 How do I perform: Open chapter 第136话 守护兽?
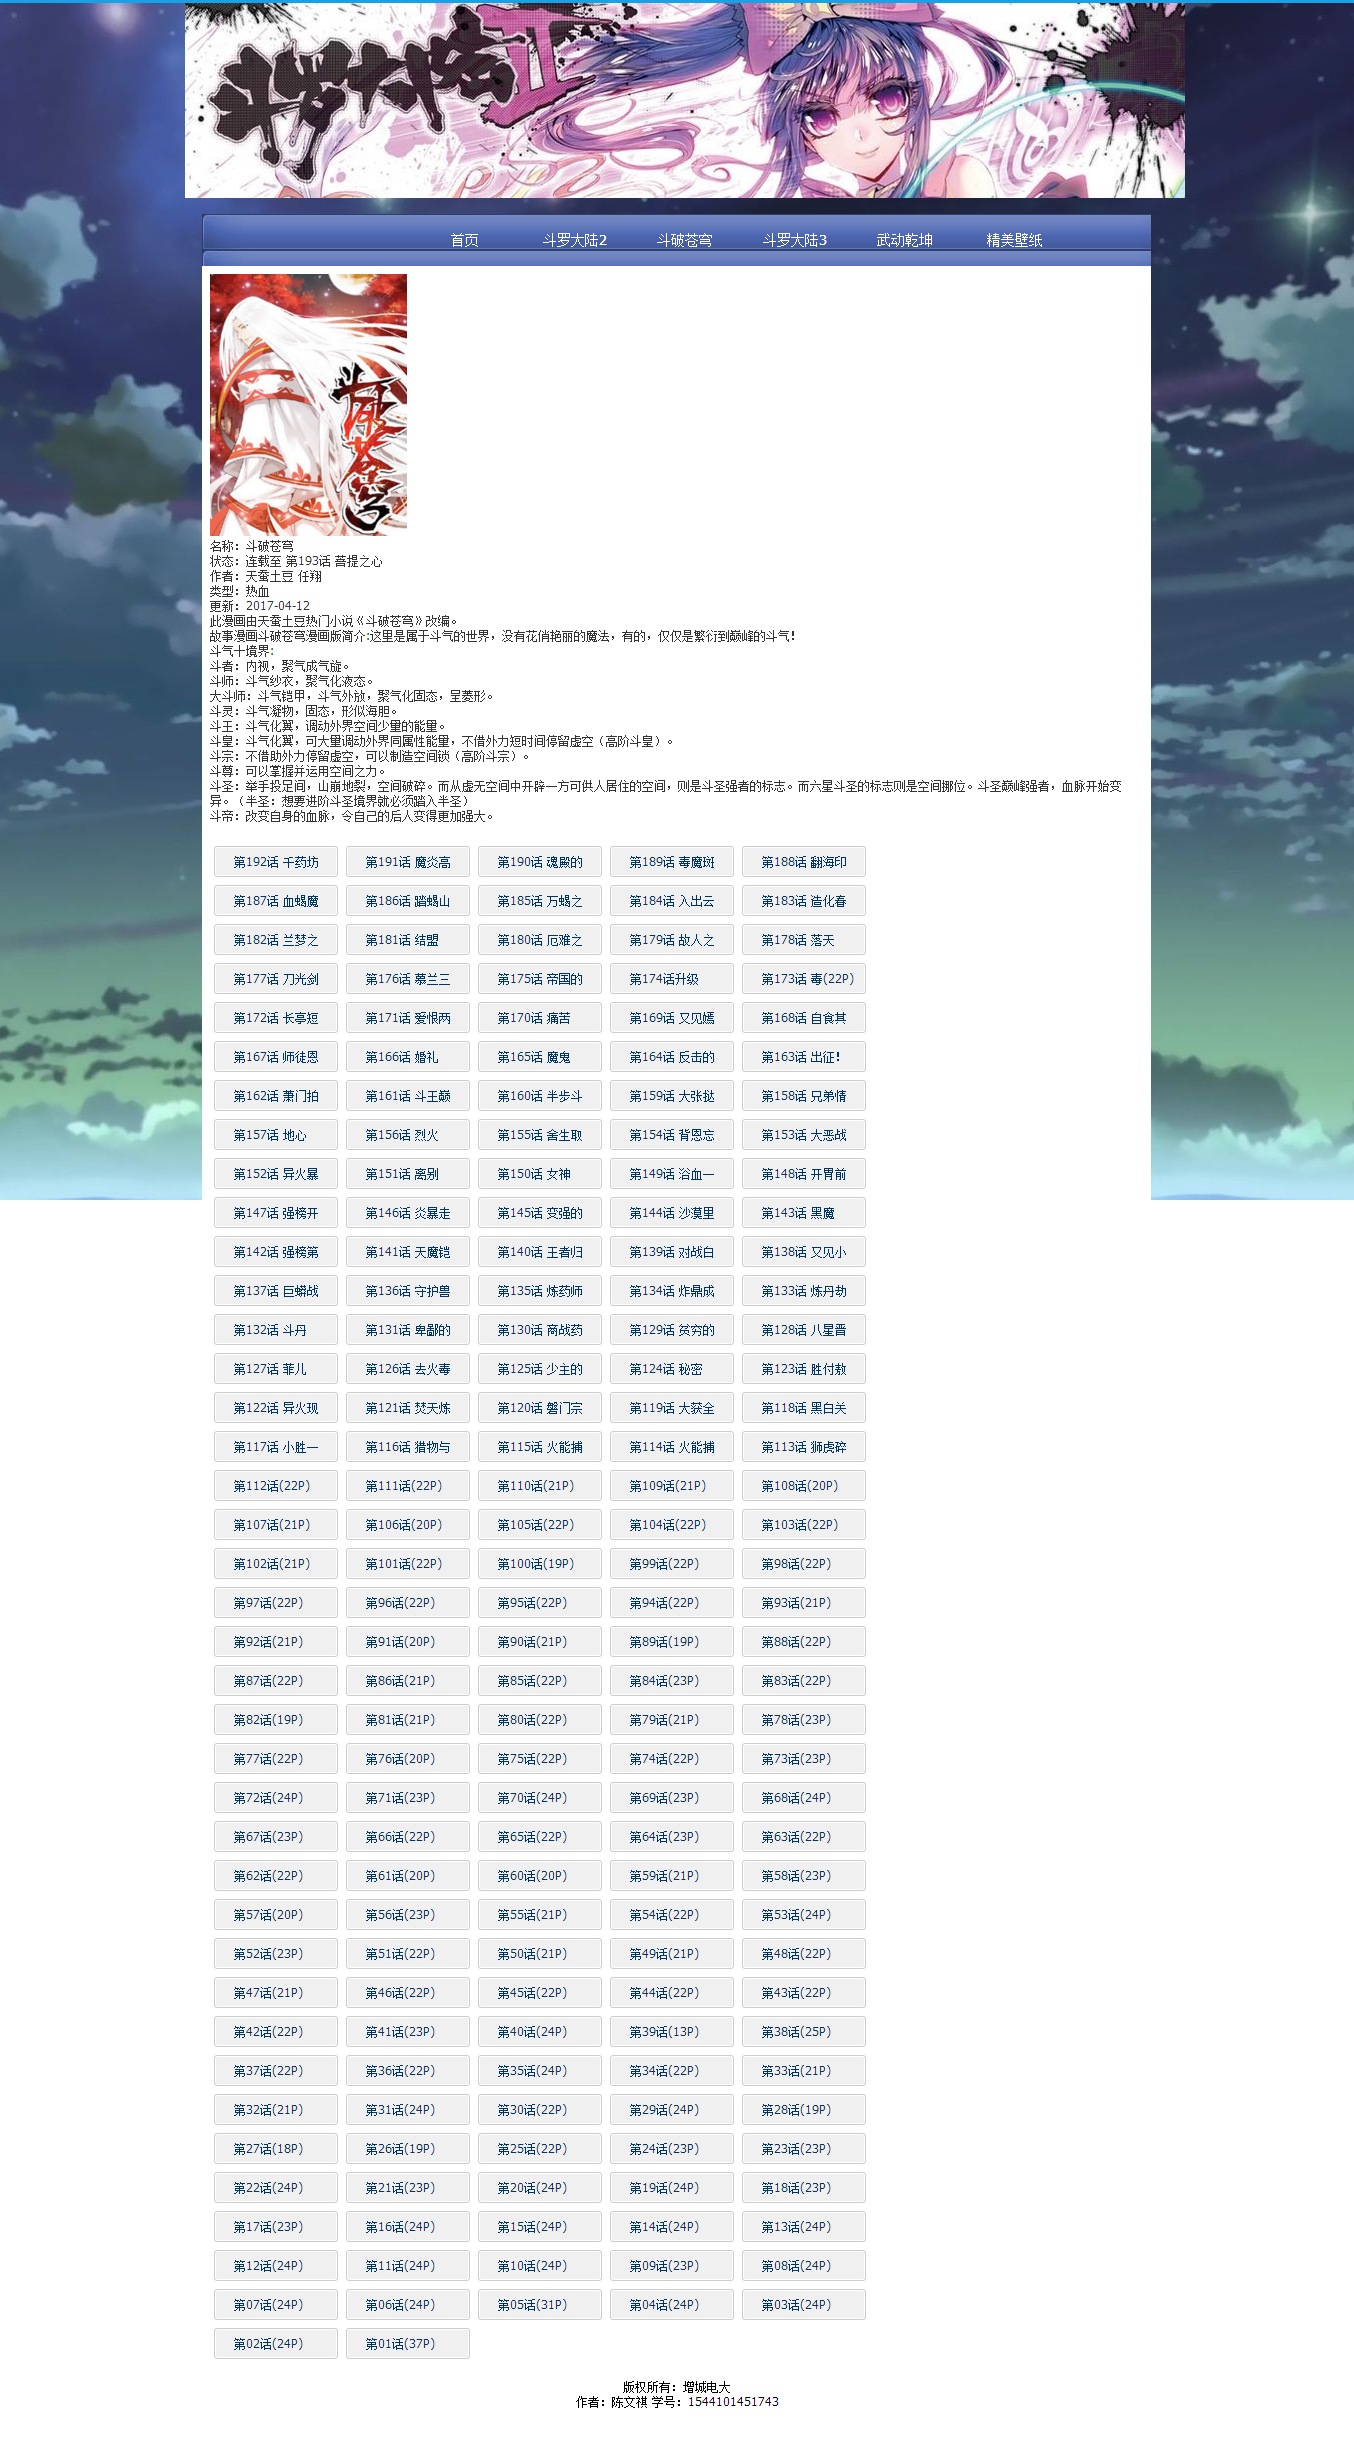tap(408, 1291)
